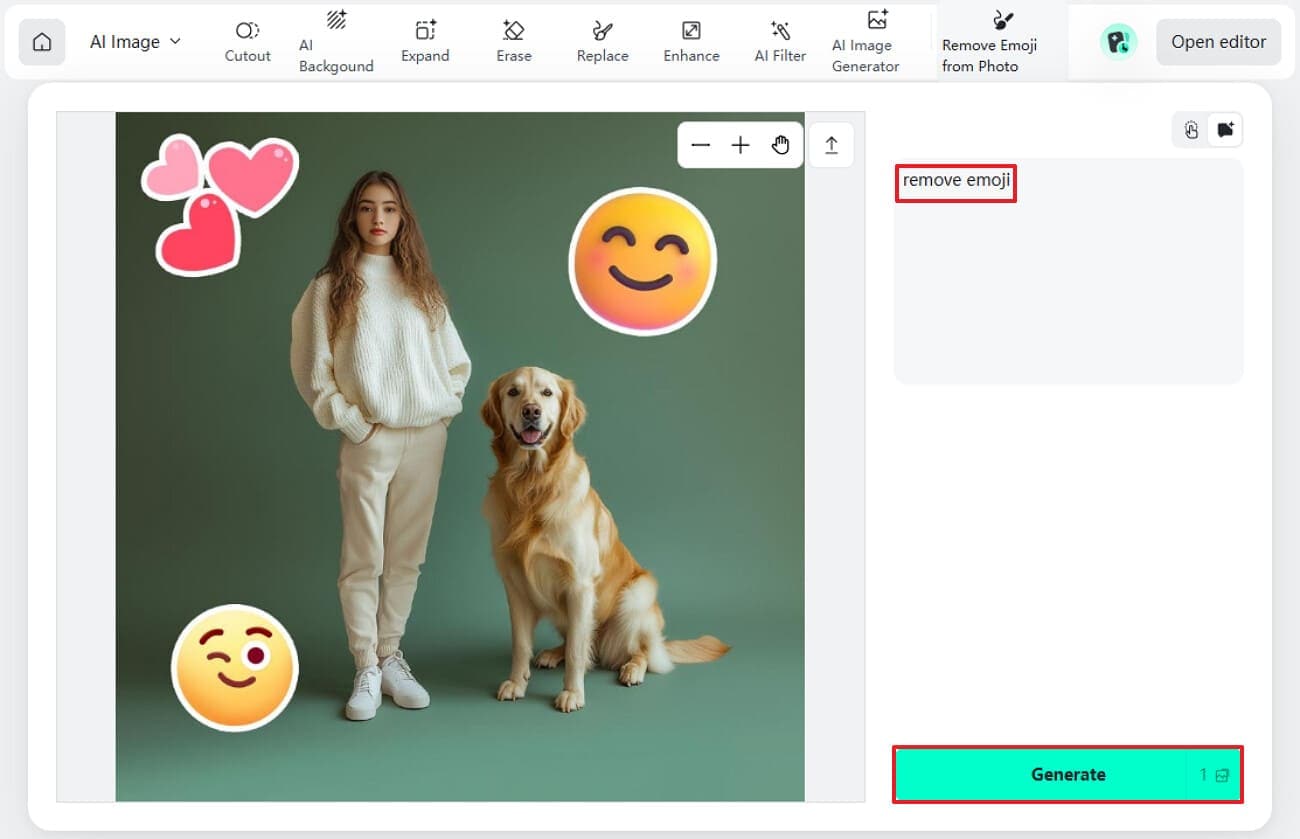Go to the home page icon
1300x839 pixels.
tap(42, 42)
